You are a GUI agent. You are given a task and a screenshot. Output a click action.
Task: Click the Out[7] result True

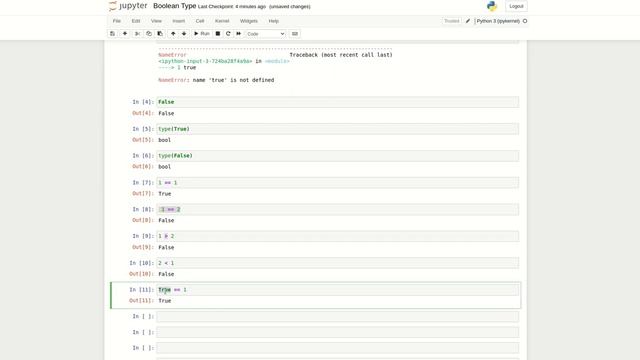[x=164, y=194]
